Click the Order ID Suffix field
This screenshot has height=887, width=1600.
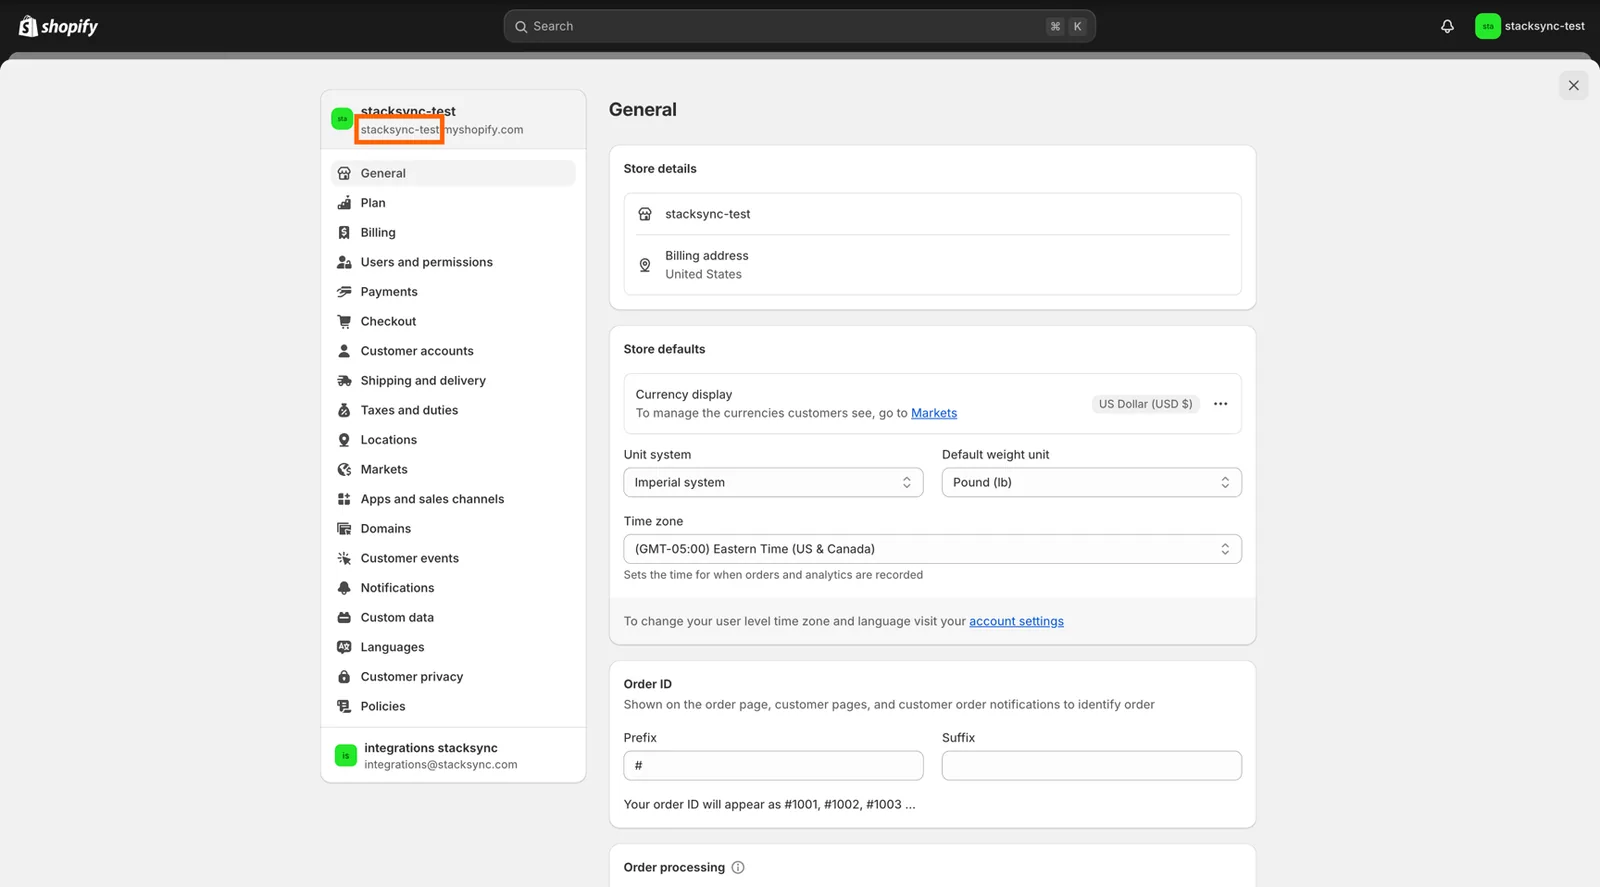pos(1091,766)
